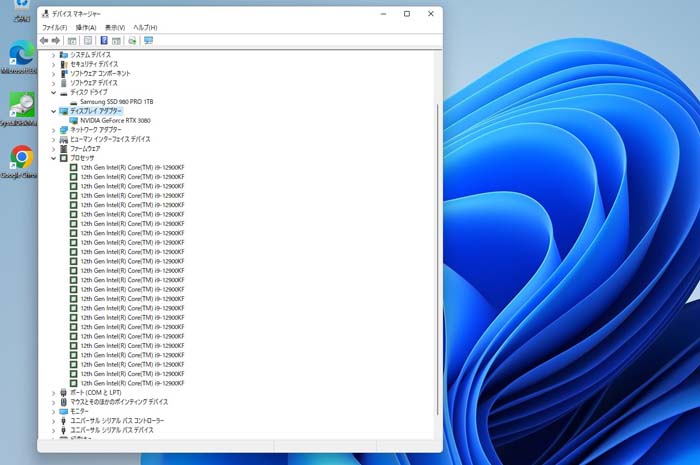The height and width of the screenshot is (465, 700).
Task: Click the システム デバイス category icon
Action: coord(63,55)
